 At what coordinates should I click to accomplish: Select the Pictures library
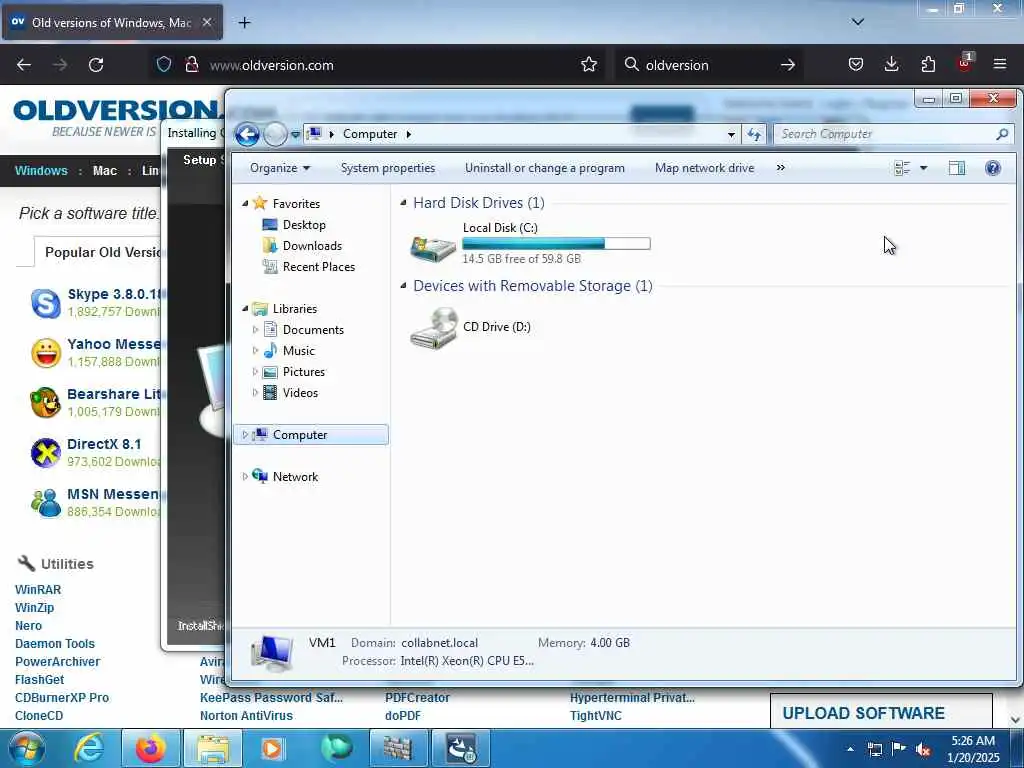tap(304, 372)
